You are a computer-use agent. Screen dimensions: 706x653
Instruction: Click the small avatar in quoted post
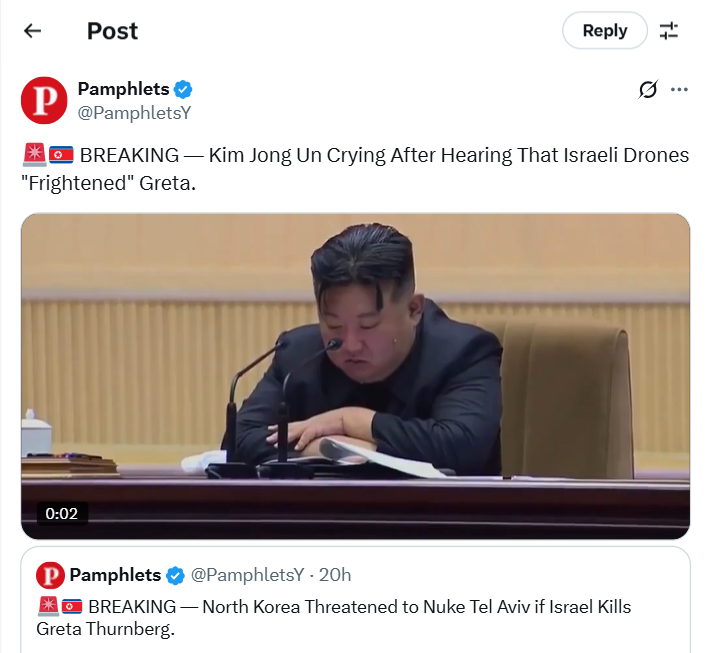coord(50,575)
